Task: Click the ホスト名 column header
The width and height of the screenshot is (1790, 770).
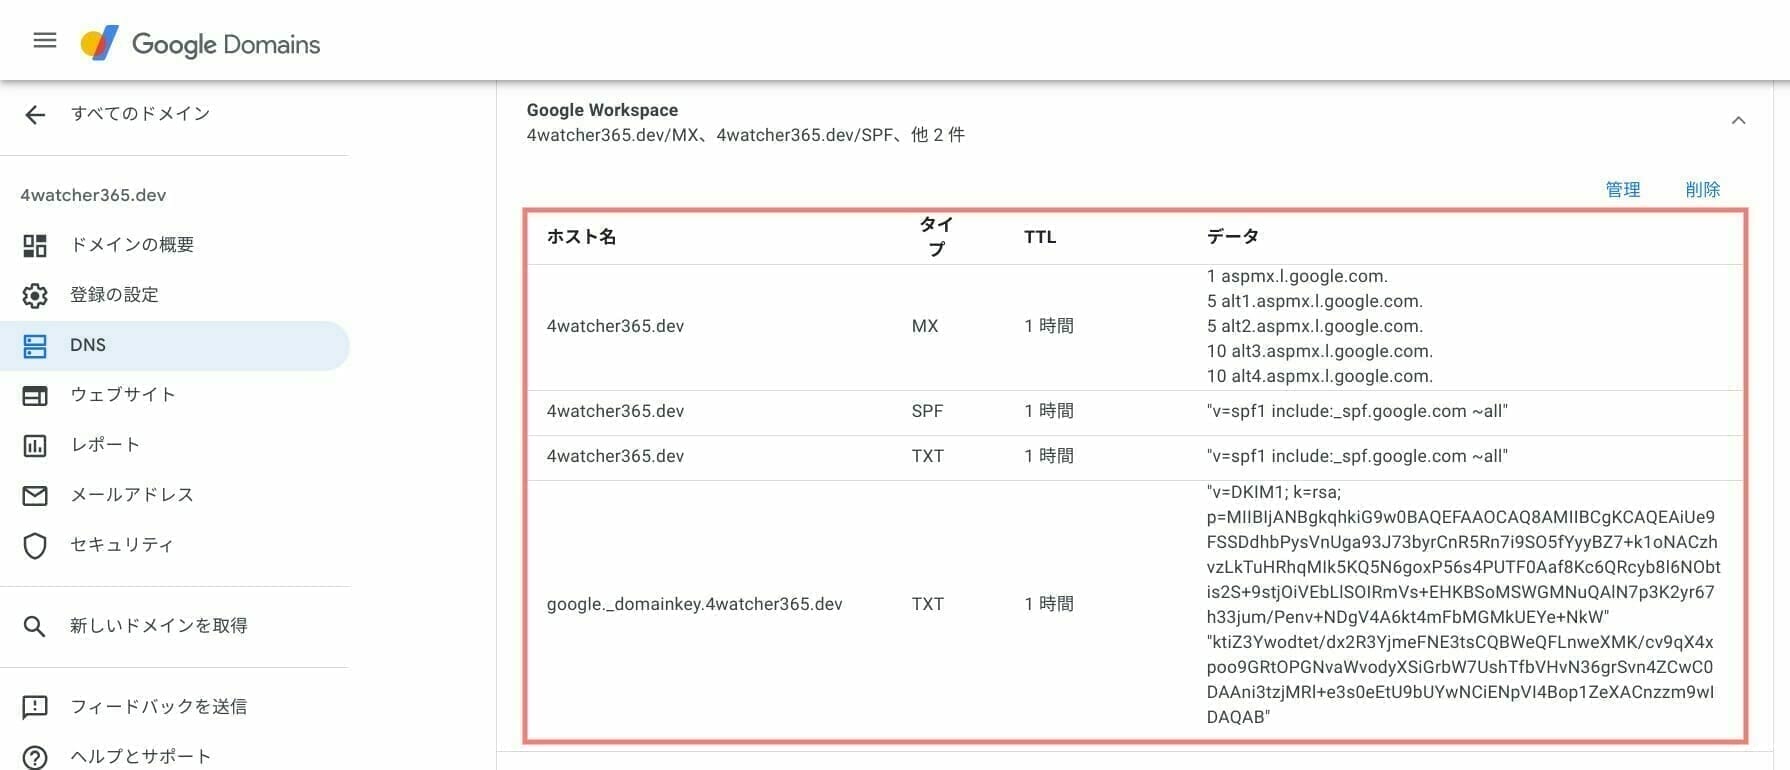Action: (581, 237)
